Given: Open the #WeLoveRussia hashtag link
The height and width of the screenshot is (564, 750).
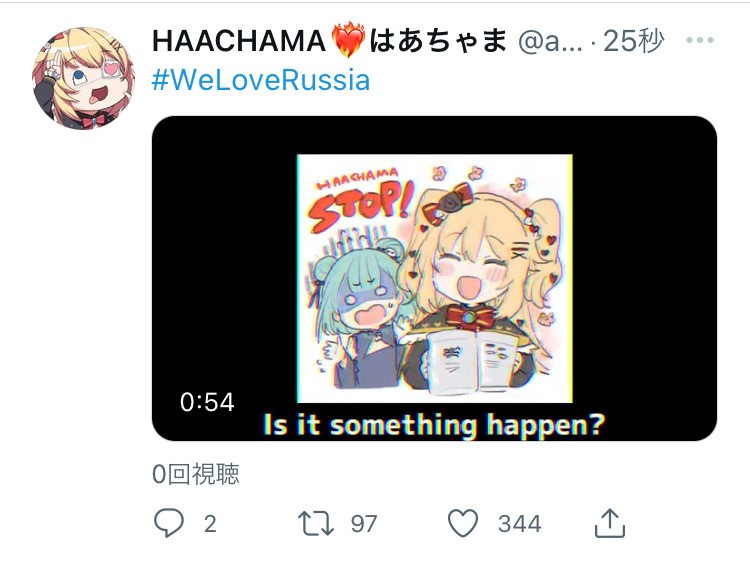Looking at the screenshot, I should [x=261, y=80].
